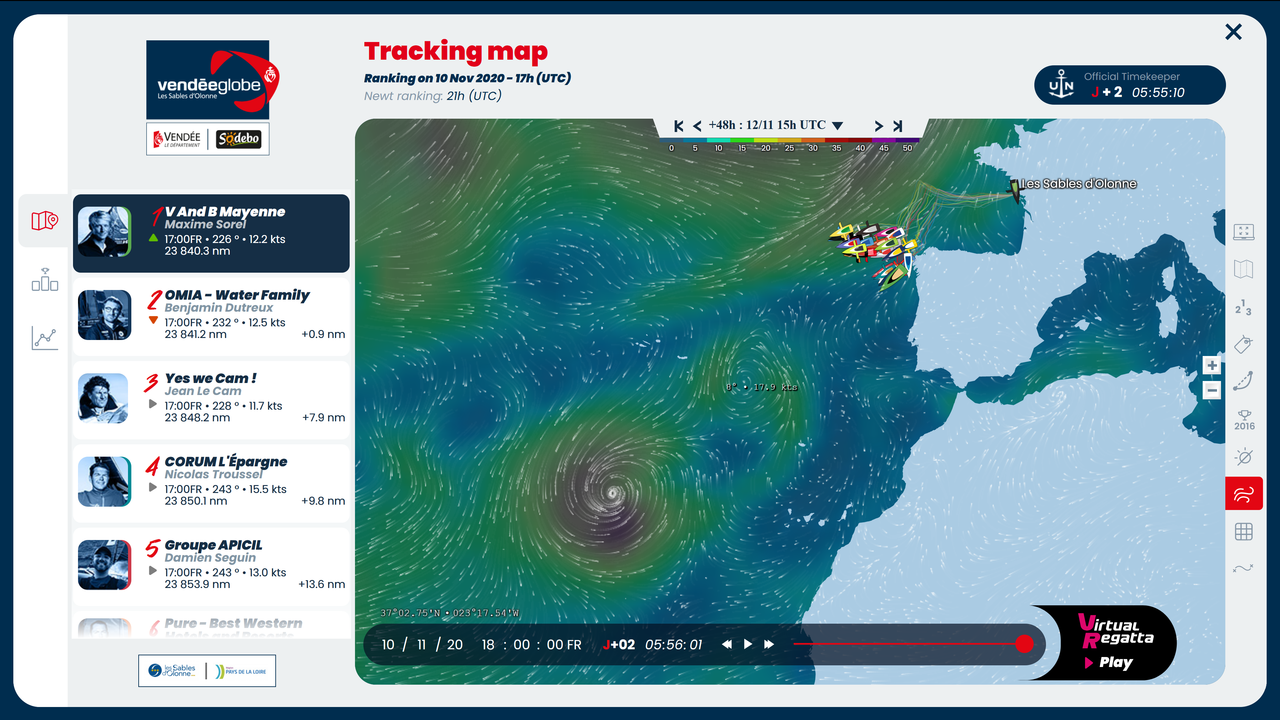Toggle the red wind layer button

1244,494
